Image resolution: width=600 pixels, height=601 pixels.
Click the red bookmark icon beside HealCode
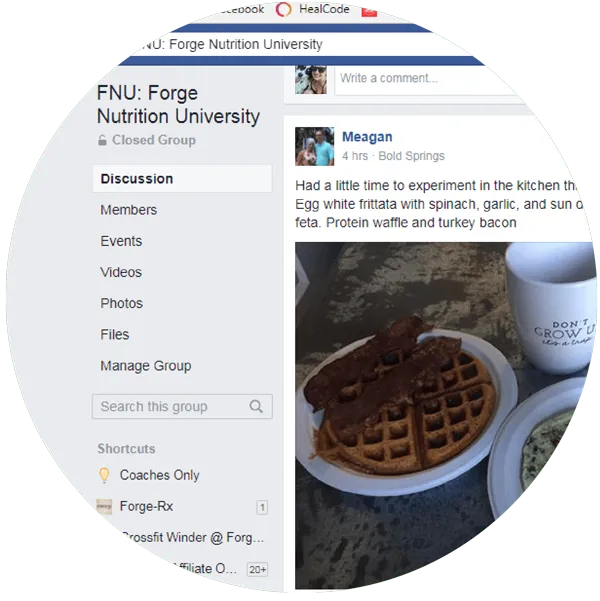point(369,12)
